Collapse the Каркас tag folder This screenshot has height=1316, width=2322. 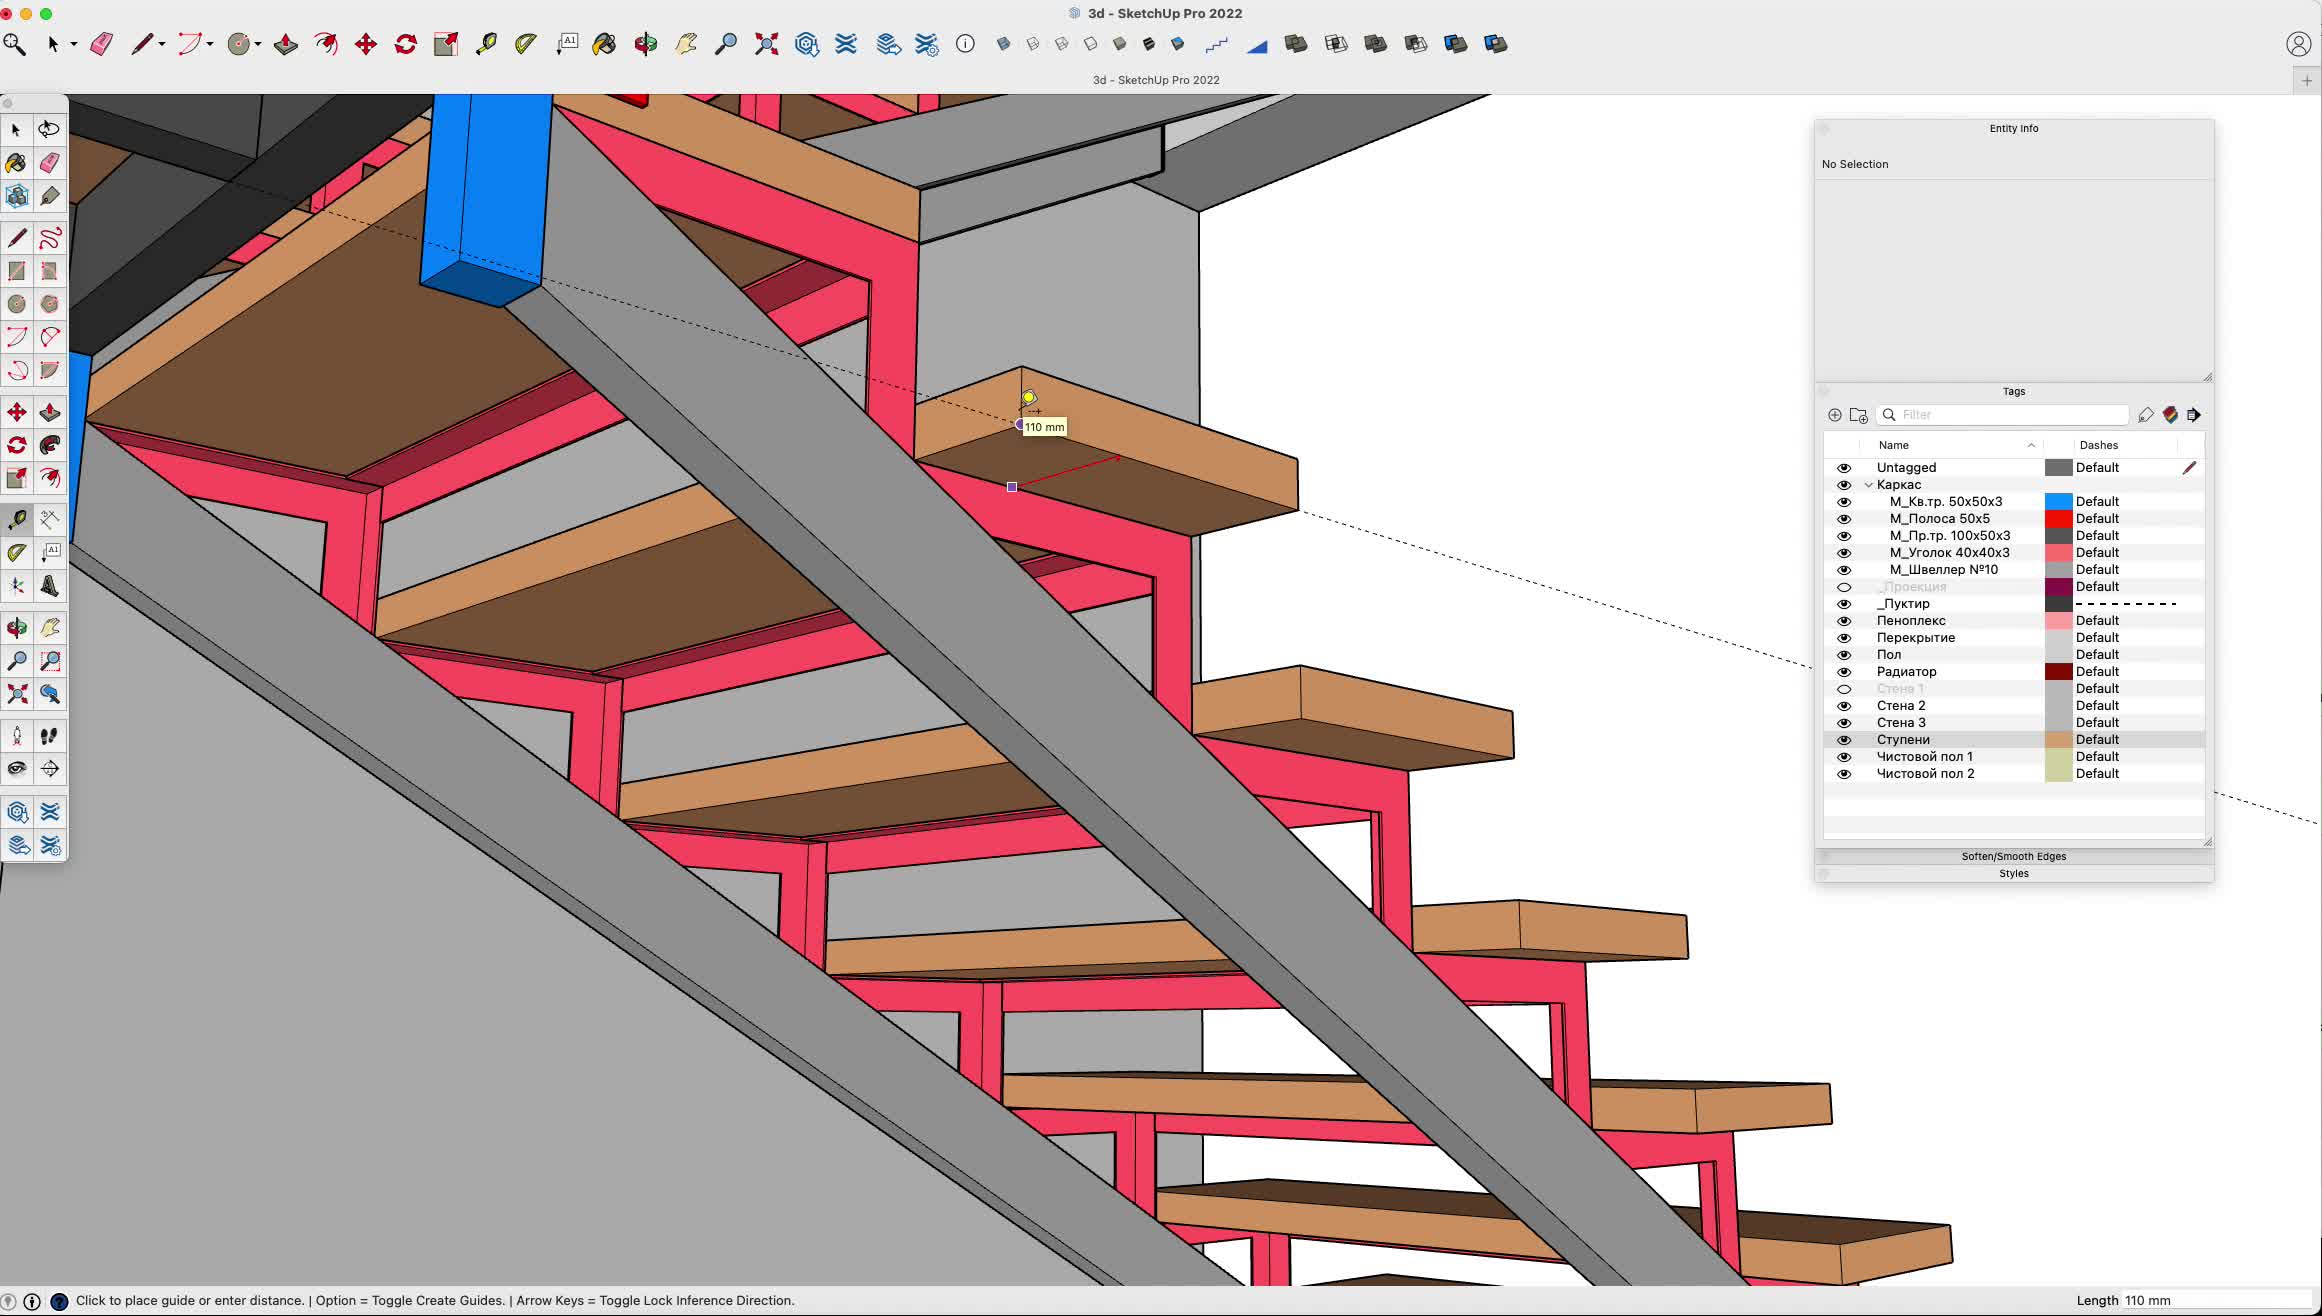[1868, 485]
